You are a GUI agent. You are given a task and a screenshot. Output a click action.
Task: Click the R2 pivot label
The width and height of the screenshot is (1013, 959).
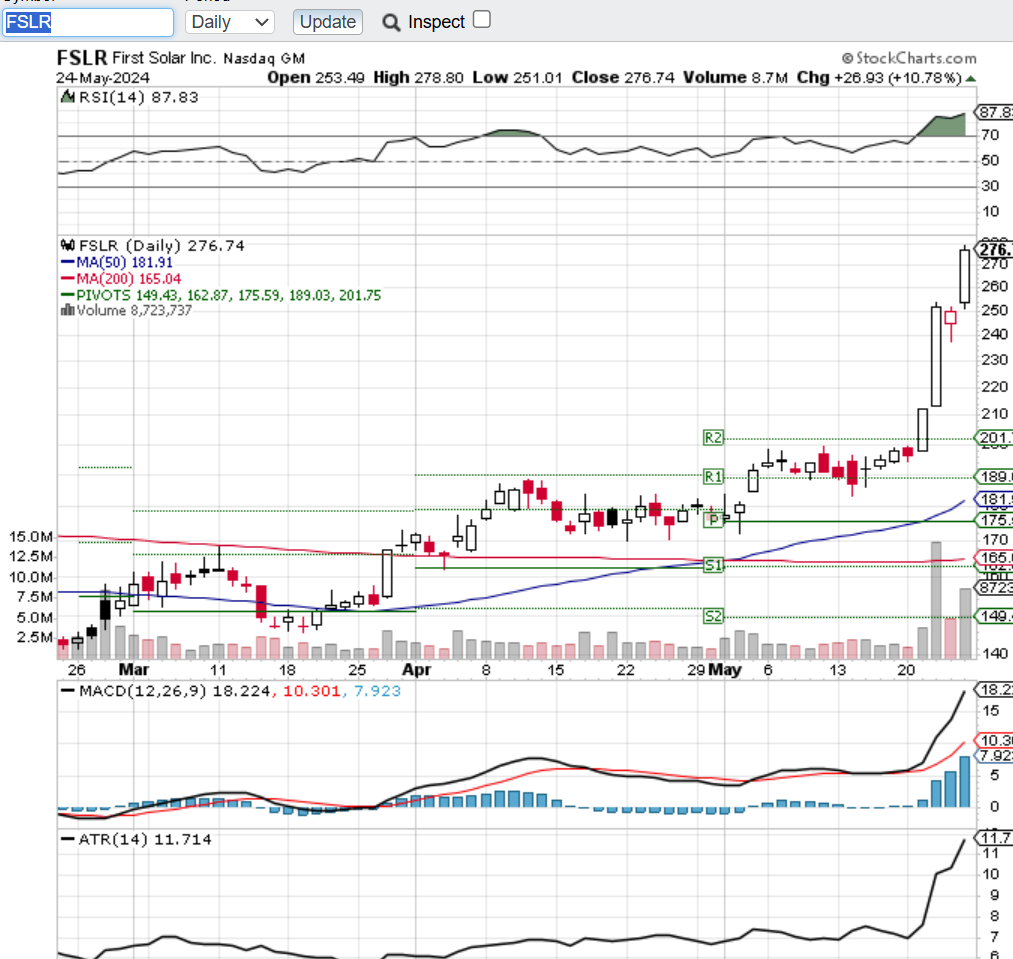point(713,437)
